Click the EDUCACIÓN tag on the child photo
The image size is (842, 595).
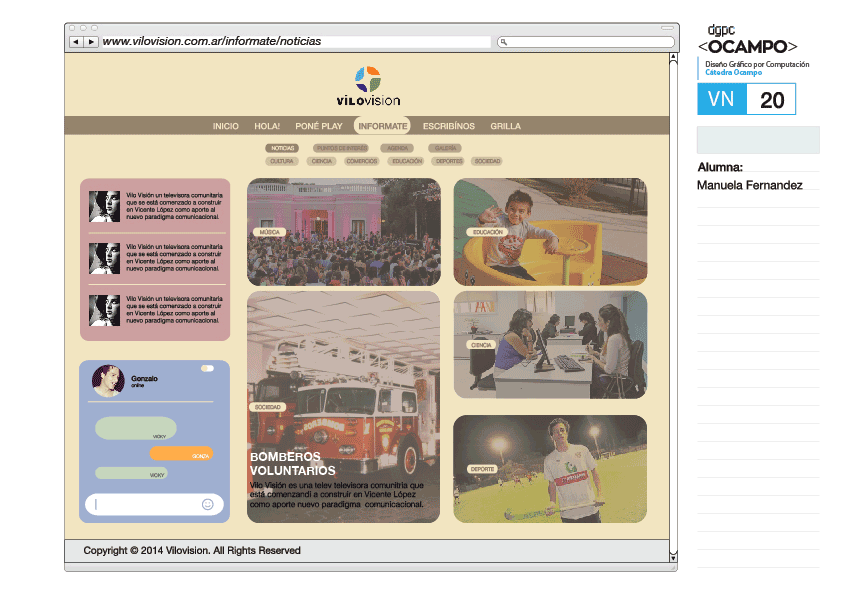pos(487,232)
